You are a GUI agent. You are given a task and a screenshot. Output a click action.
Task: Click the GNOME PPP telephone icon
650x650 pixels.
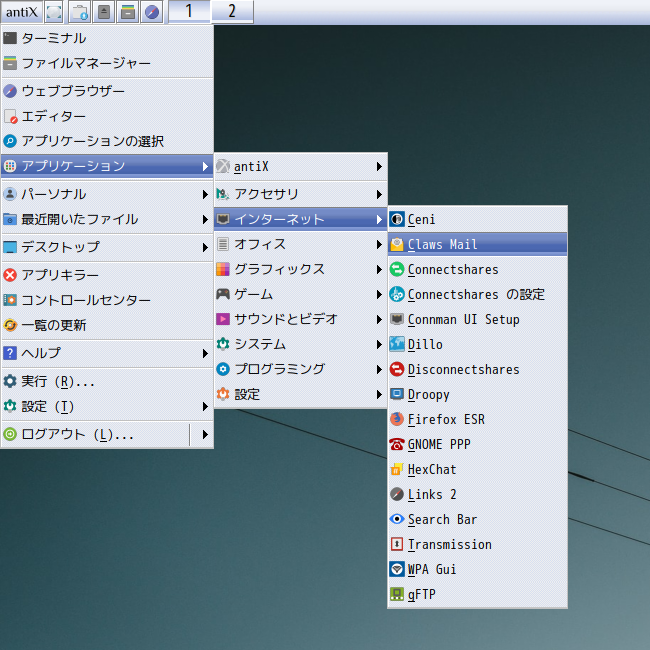point(397,444)
